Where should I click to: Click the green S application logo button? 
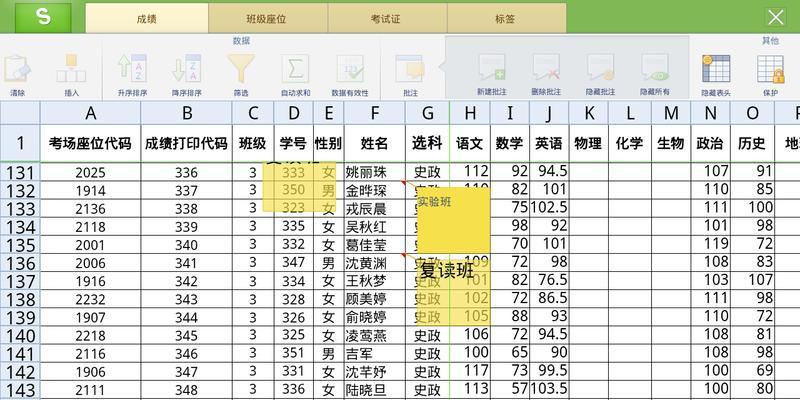(41, 17)
